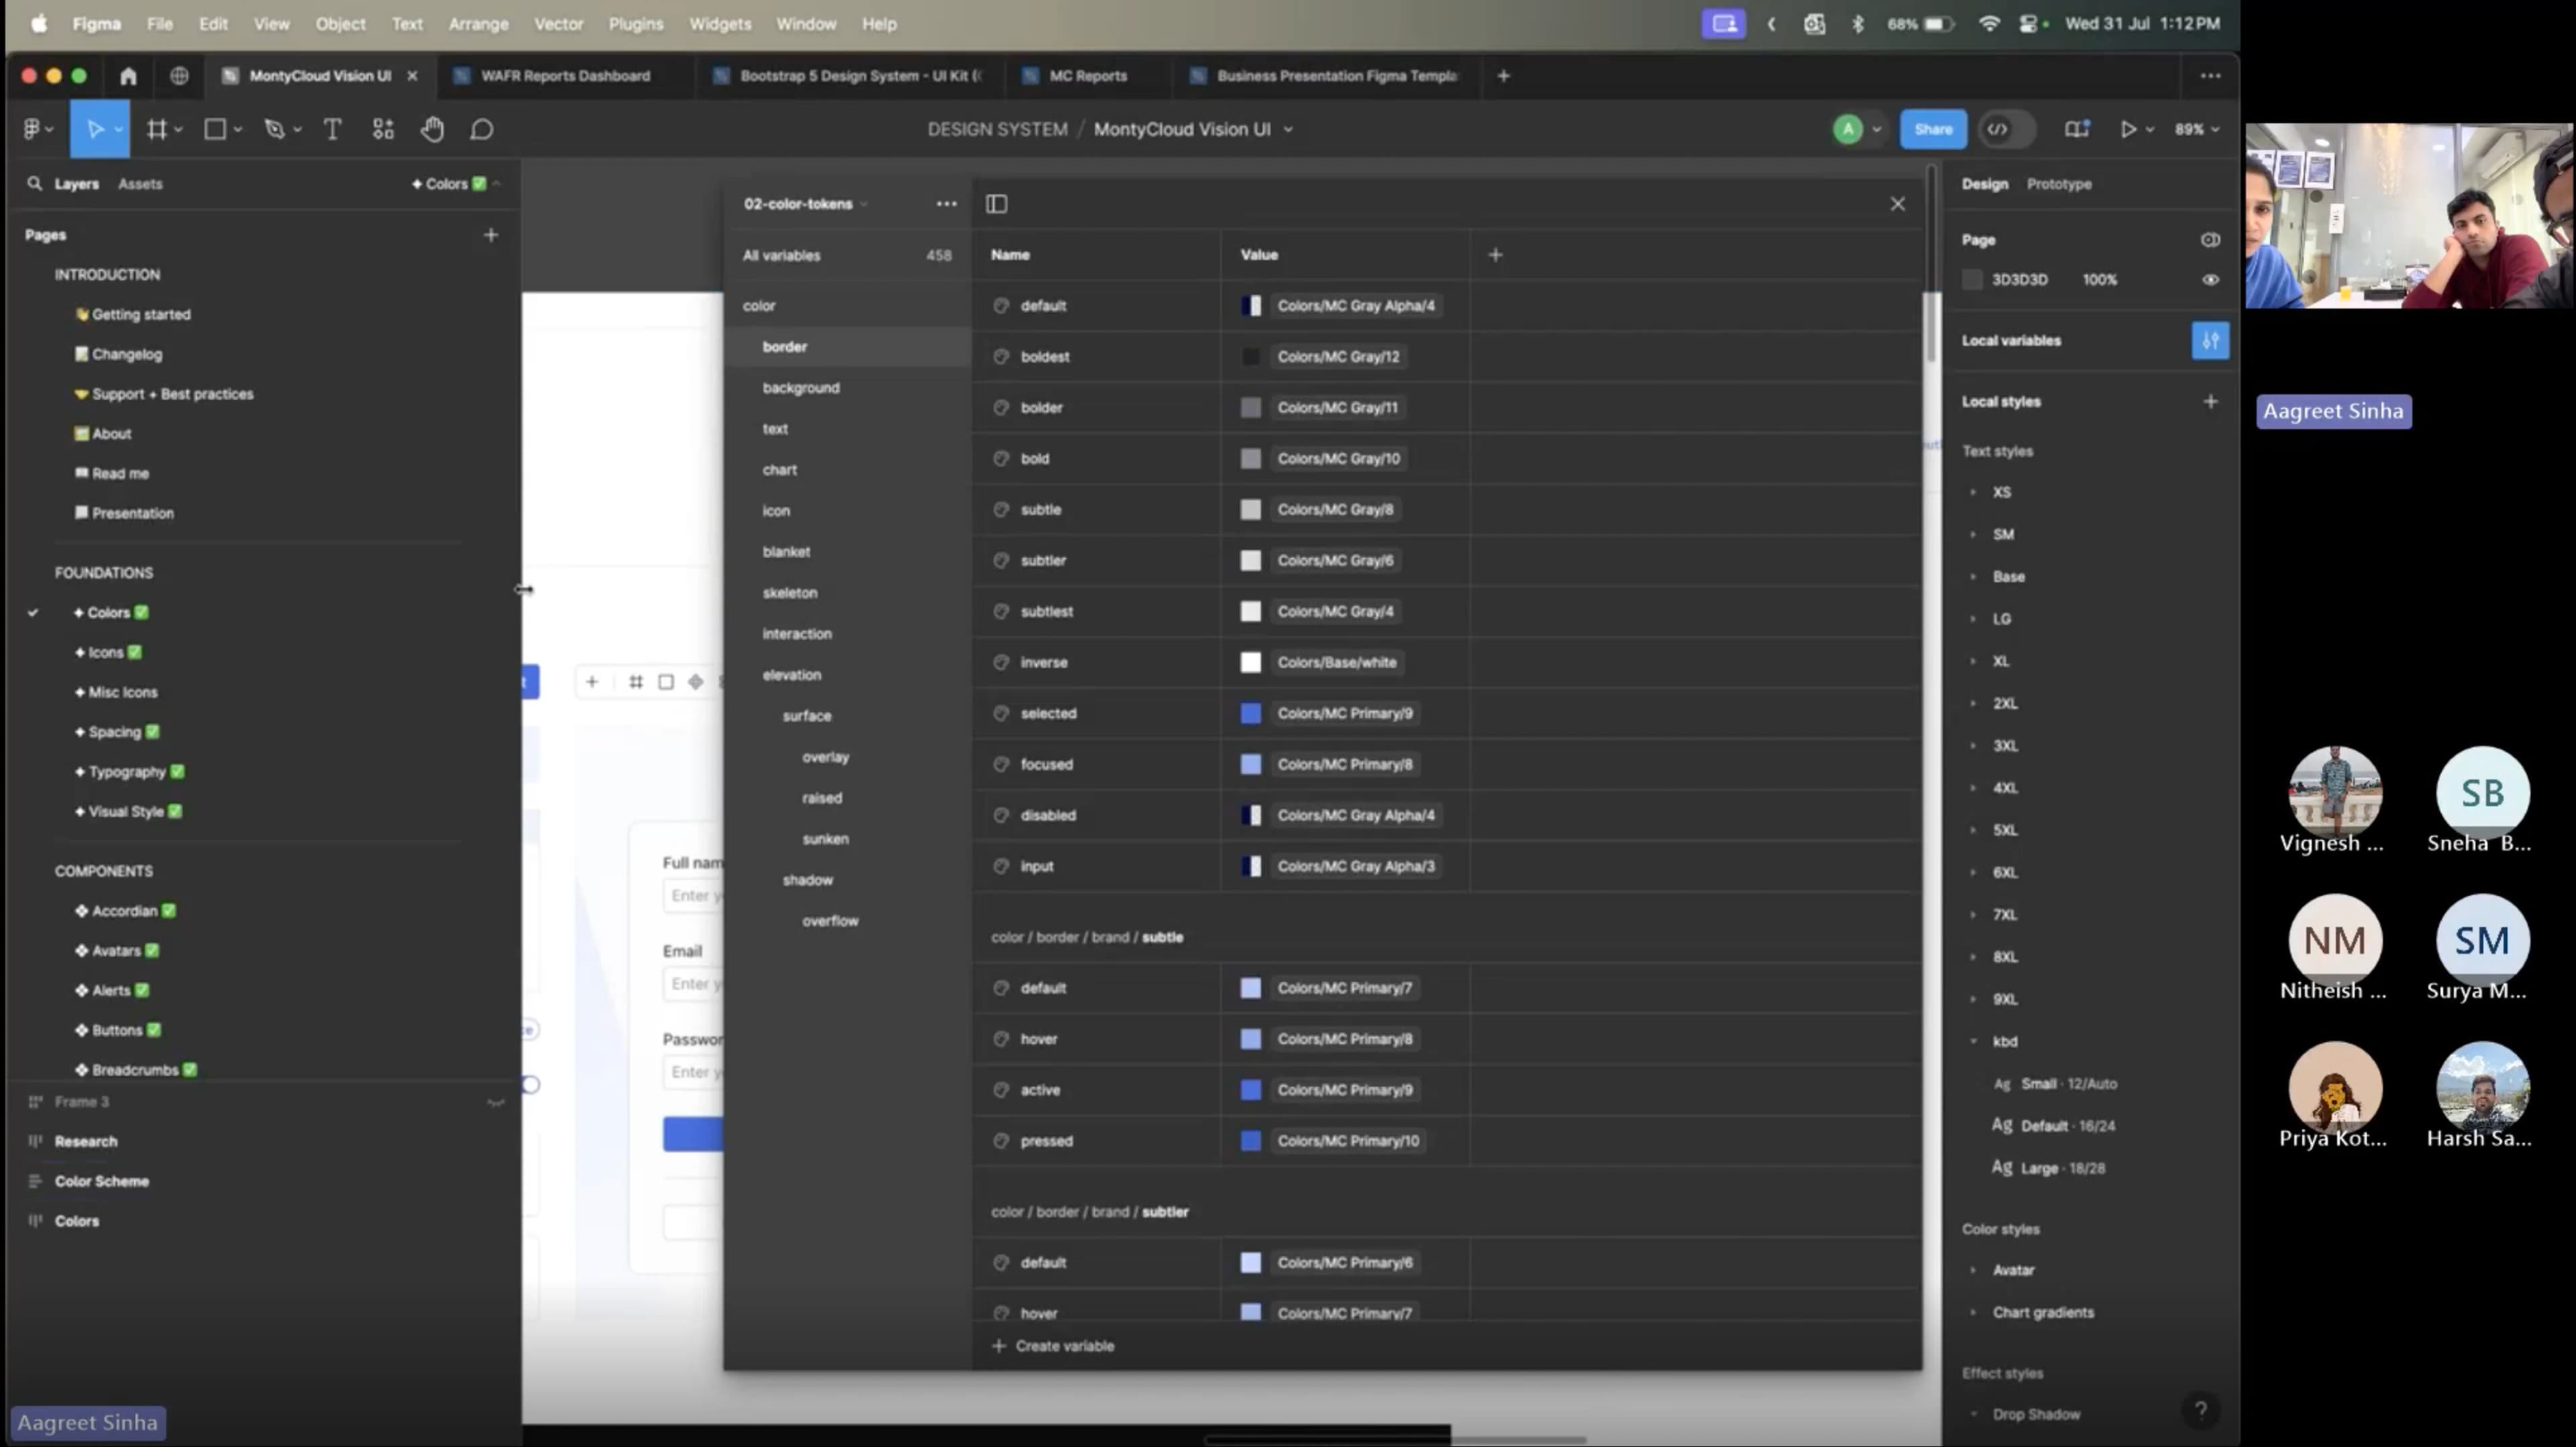
Task: Click Colors/MC Primary/9 swatch for 'selected'
Action: click(1250, 713)
